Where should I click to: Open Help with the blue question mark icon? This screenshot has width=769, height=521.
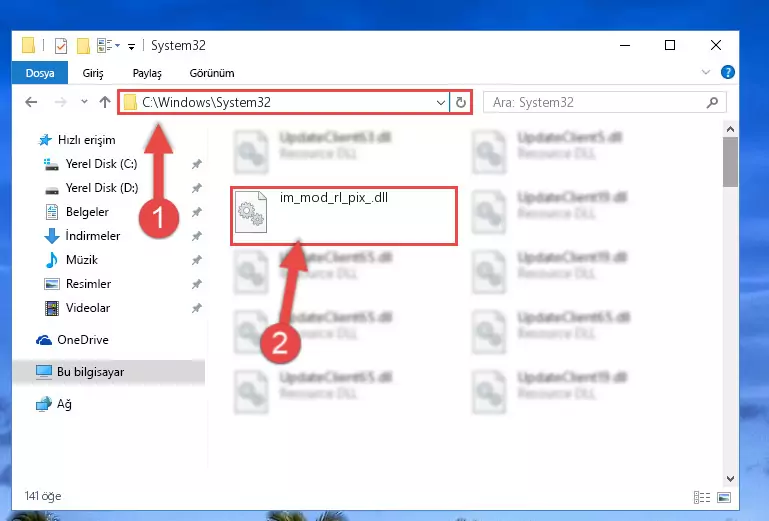coord(728,72)
